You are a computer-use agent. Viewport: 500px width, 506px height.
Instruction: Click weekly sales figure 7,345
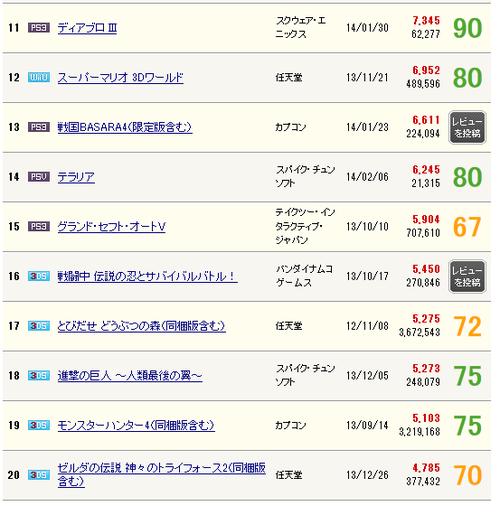pos(426,21)
